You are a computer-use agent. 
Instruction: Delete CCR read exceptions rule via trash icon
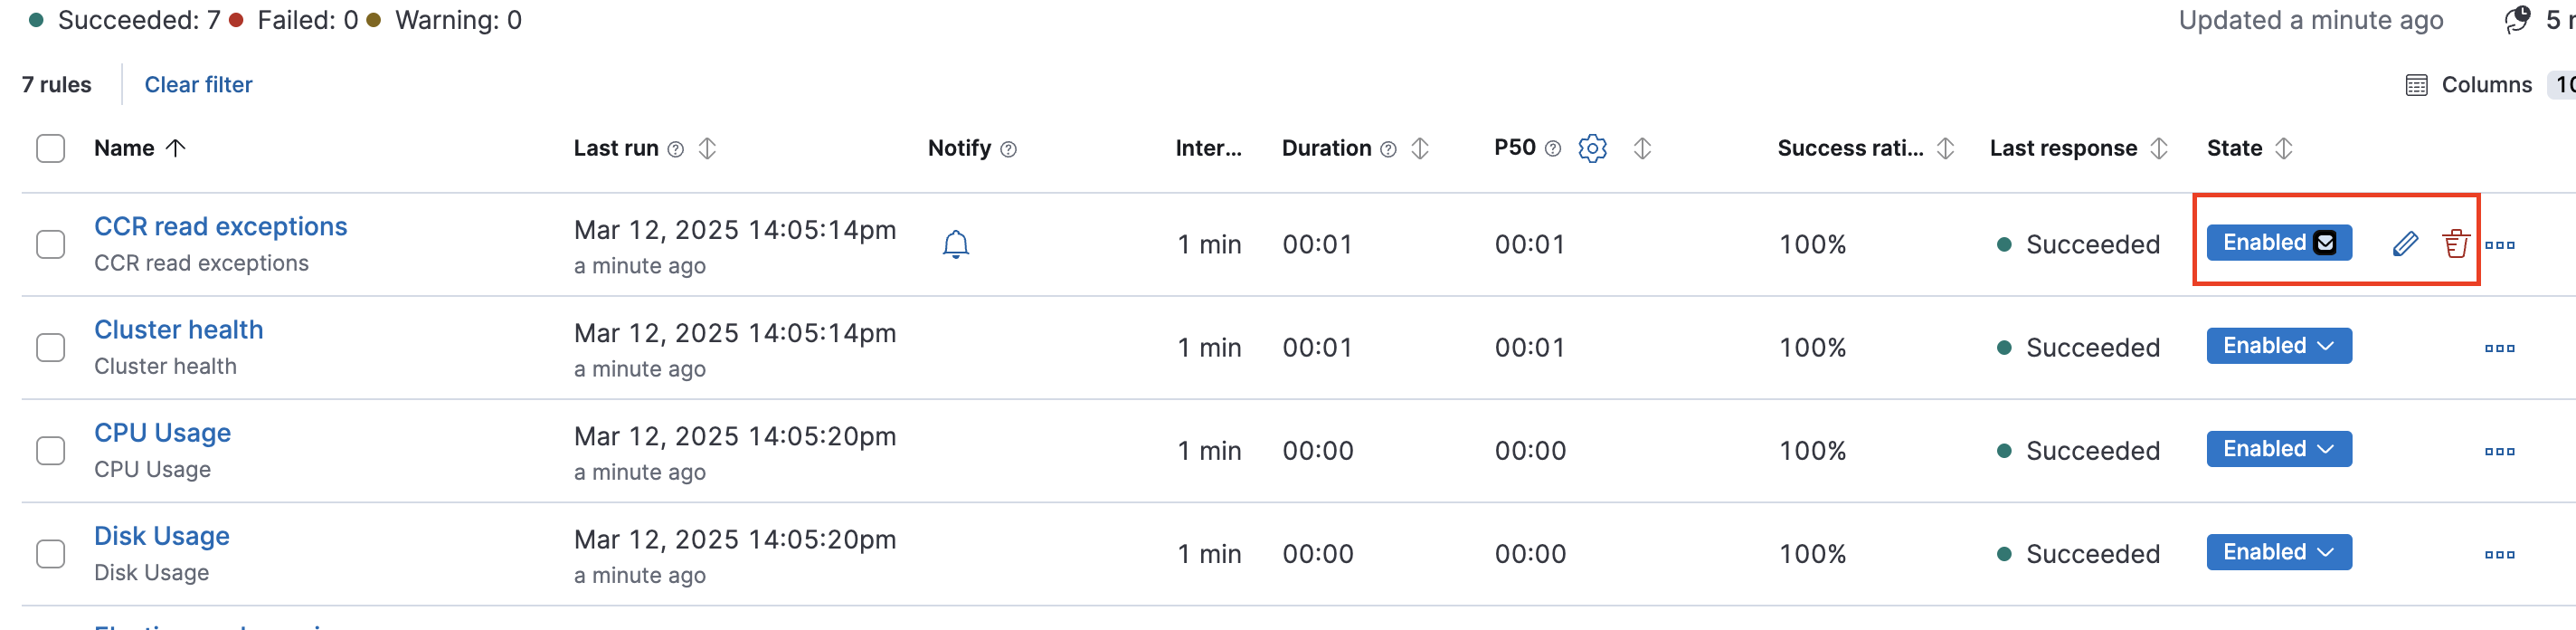[2457, 243]
